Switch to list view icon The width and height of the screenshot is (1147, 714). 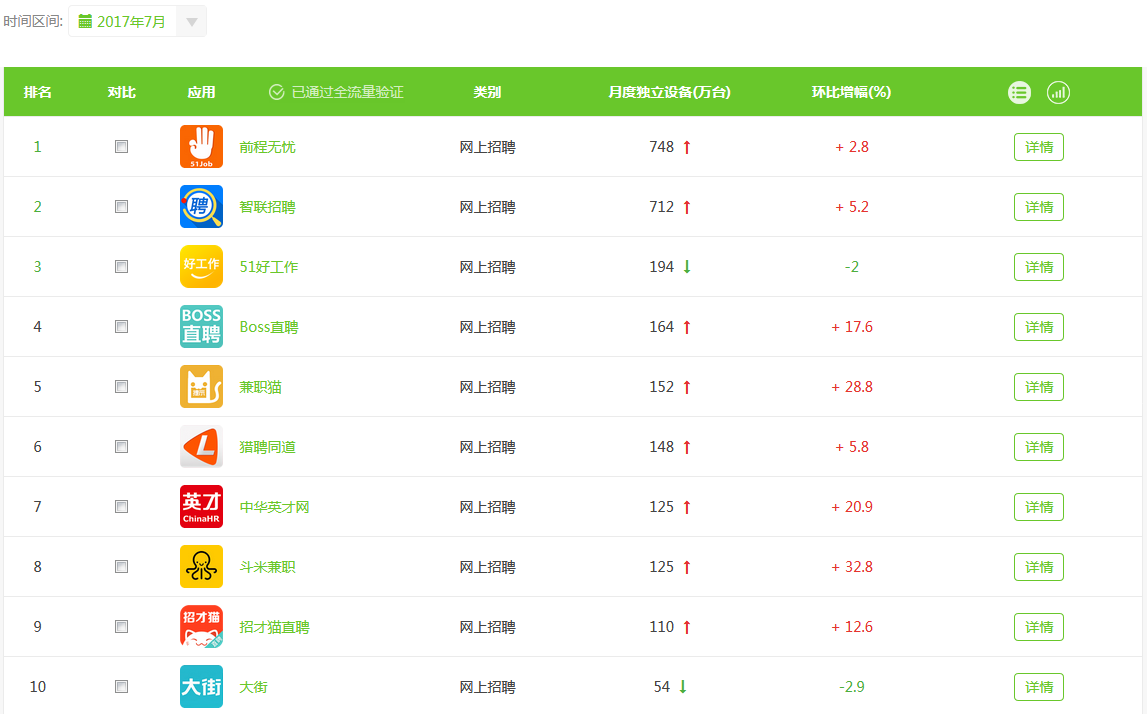[x=1019, y=92]
